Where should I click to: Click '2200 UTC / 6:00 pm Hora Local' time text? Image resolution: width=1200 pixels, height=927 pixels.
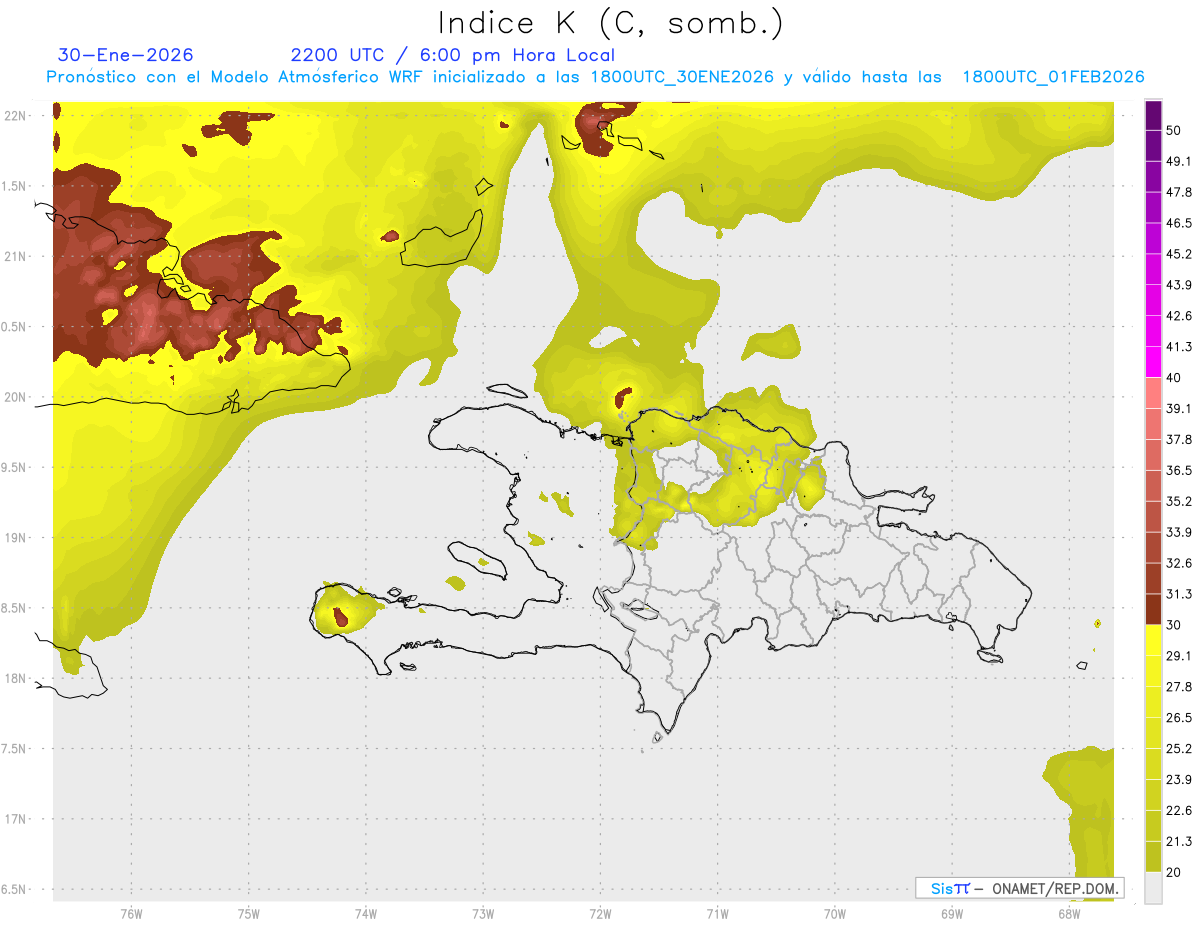pyautogui.click(x=452, y=55)
